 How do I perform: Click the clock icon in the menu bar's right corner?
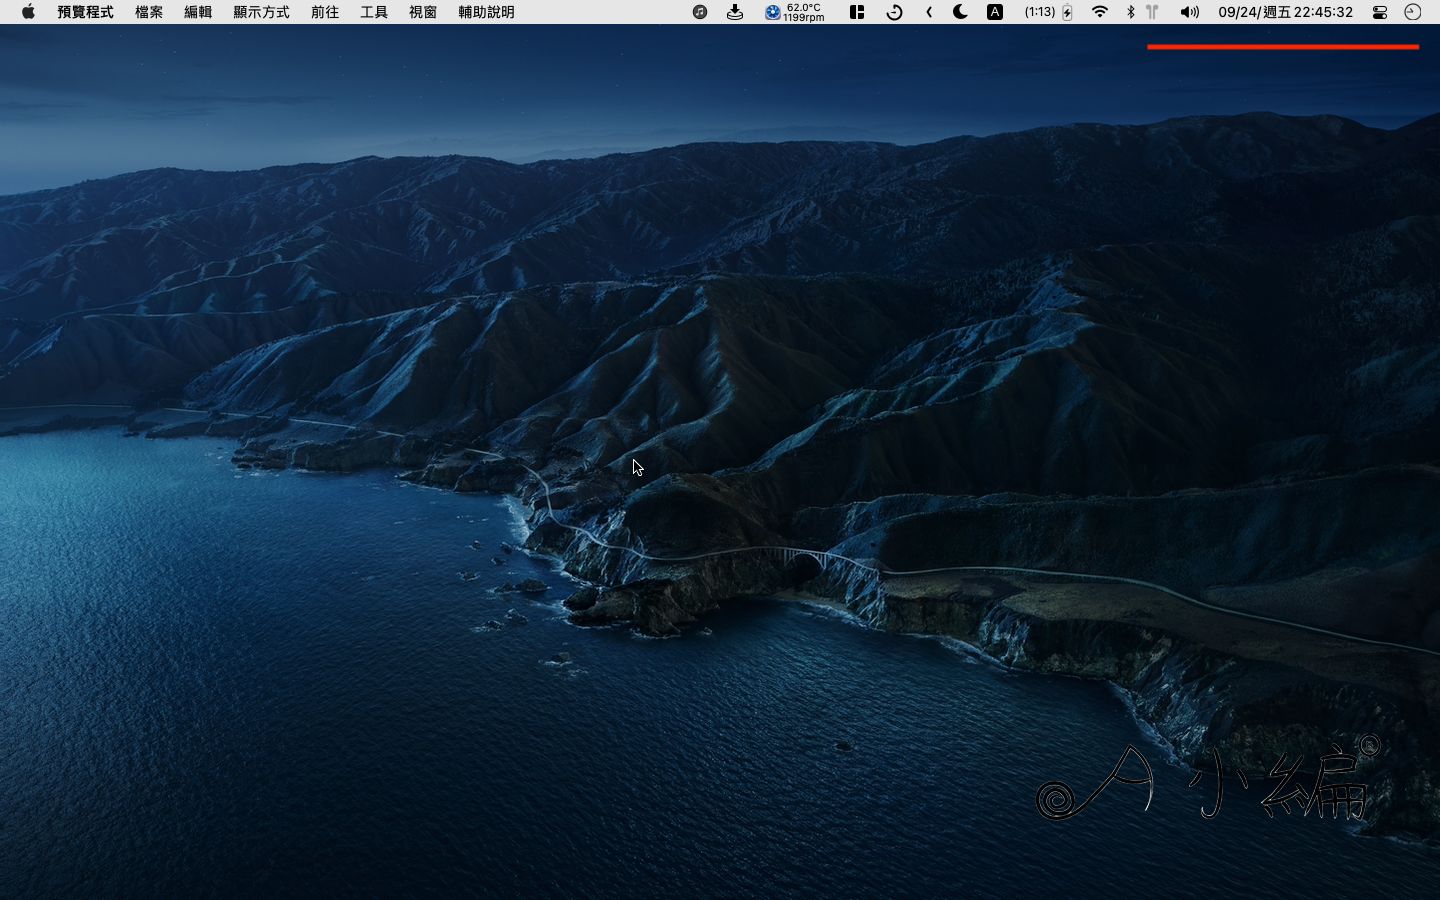pos(1413,12)
